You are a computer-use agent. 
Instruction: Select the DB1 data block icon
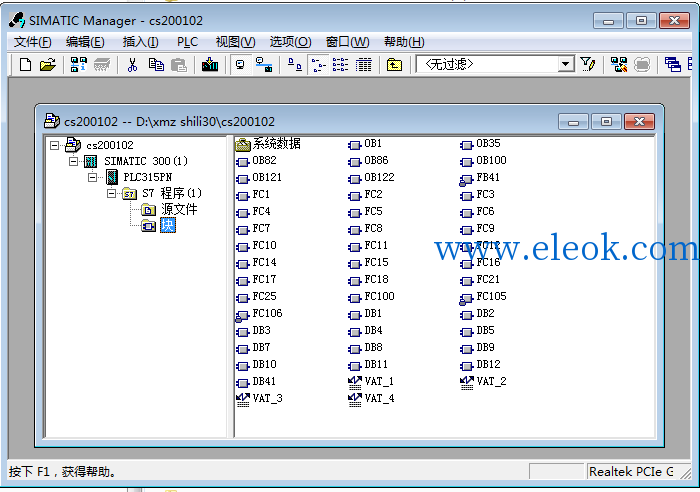(x=354, y=315)
